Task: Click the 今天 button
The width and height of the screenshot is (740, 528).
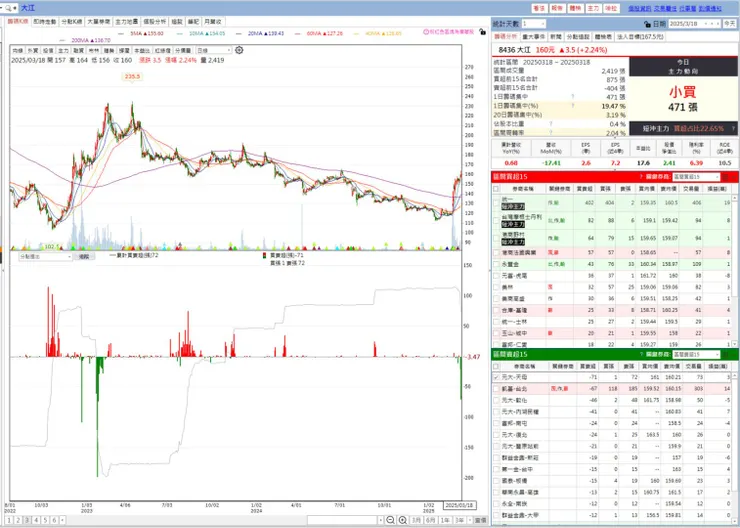Action: [x=729, y=24]
